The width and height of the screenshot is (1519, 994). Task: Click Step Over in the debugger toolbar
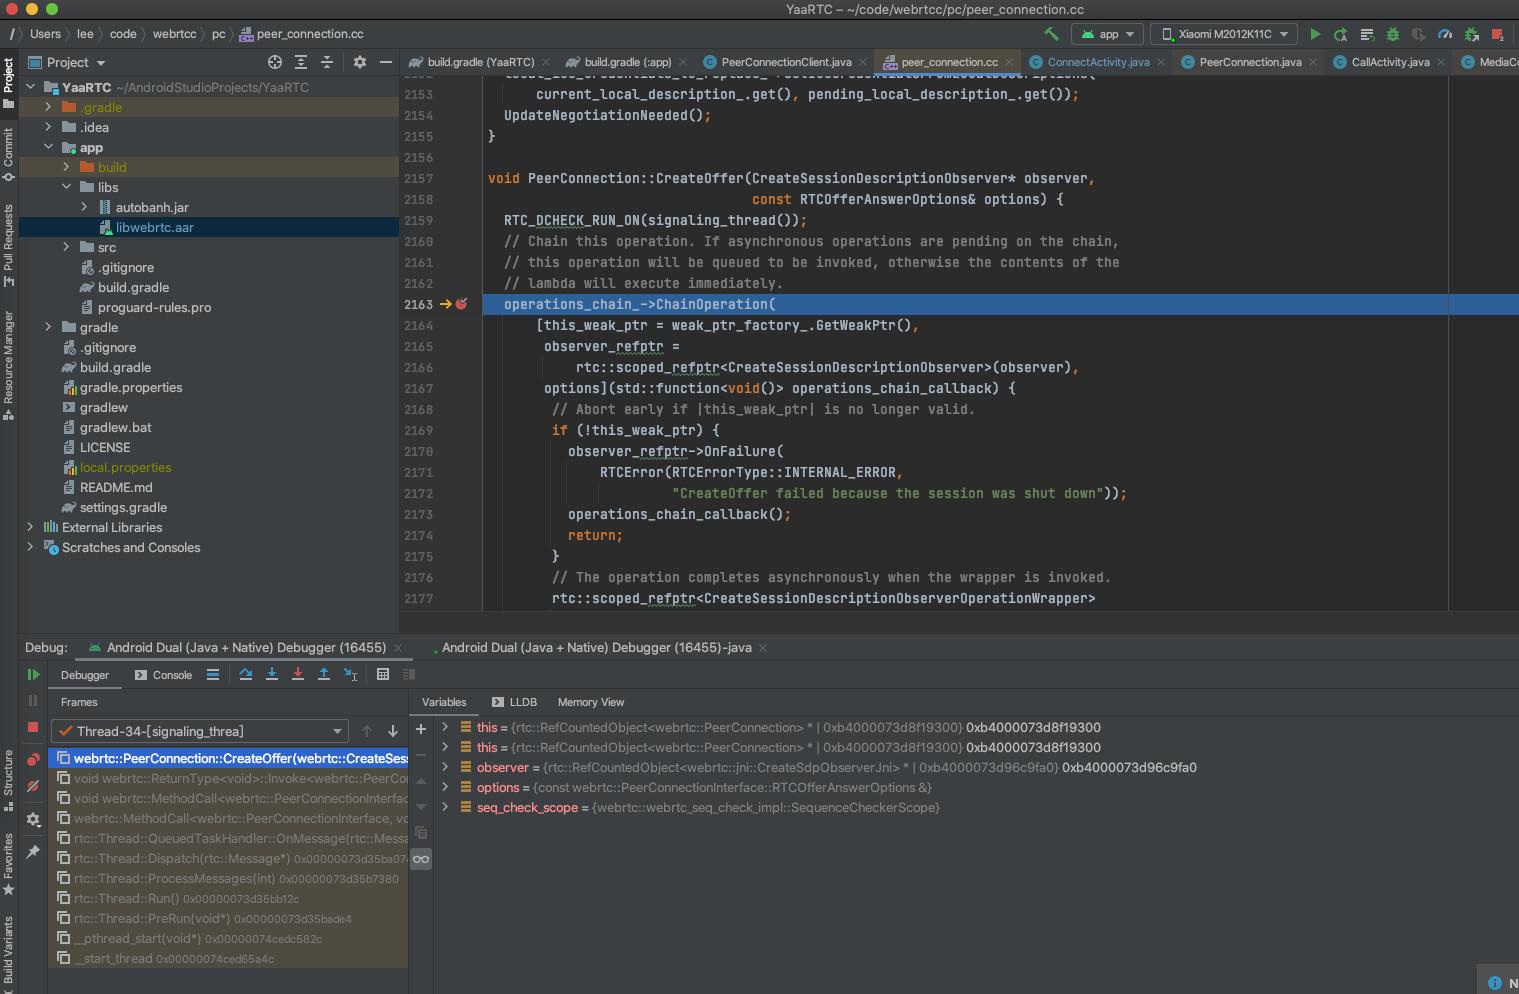coord(246,675)
